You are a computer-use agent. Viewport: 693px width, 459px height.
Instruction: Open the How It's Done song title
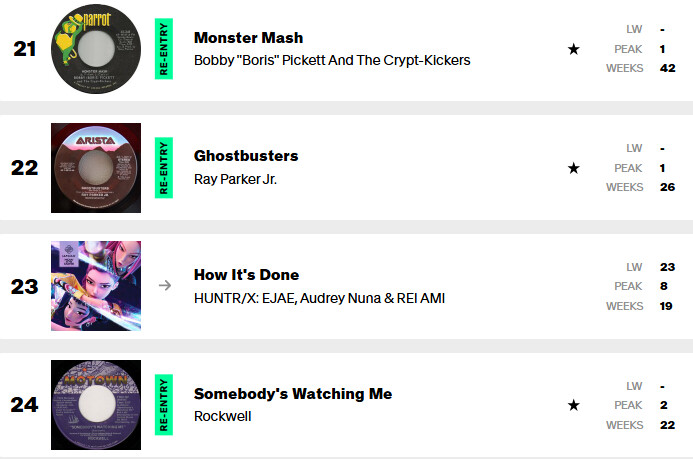[x=246, y=274]
